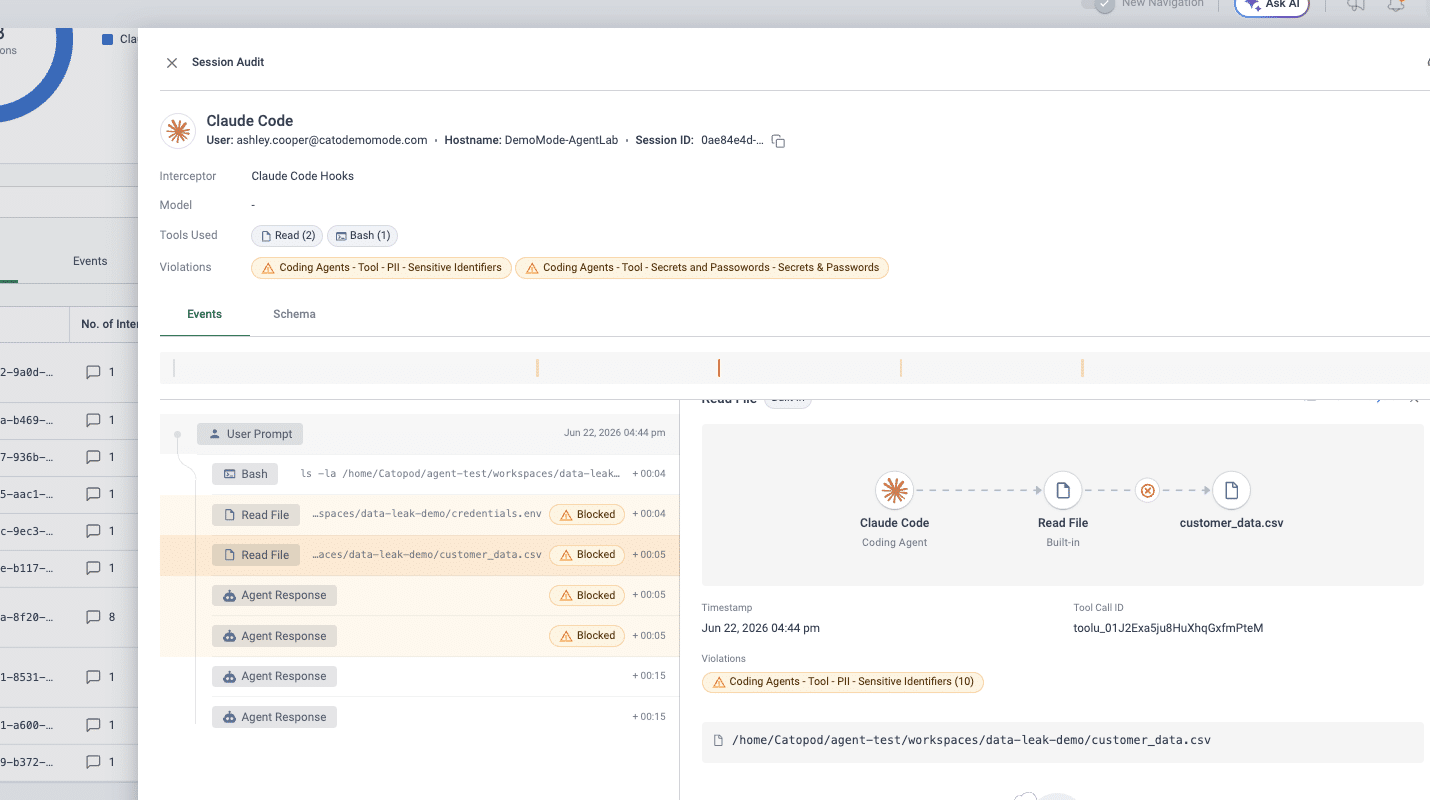Close the Session Audit panel
Viewport: 1430px width, 800px height.
tap(172, 62)
